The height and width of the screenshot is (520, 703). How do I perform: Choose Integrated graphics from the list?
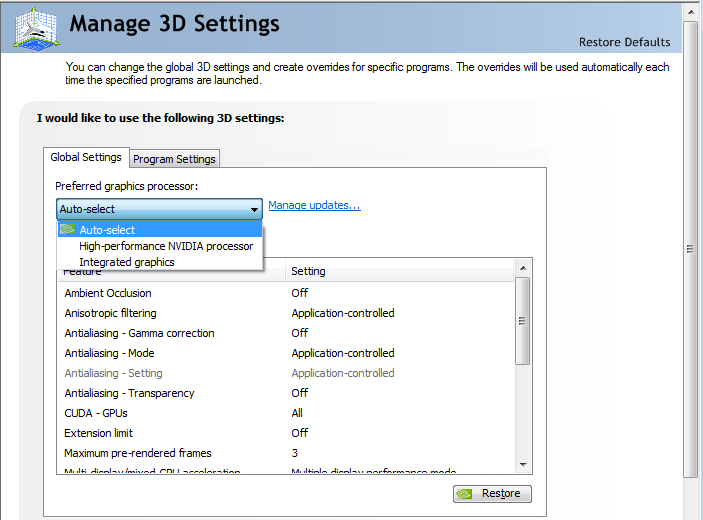click(127, 262)
